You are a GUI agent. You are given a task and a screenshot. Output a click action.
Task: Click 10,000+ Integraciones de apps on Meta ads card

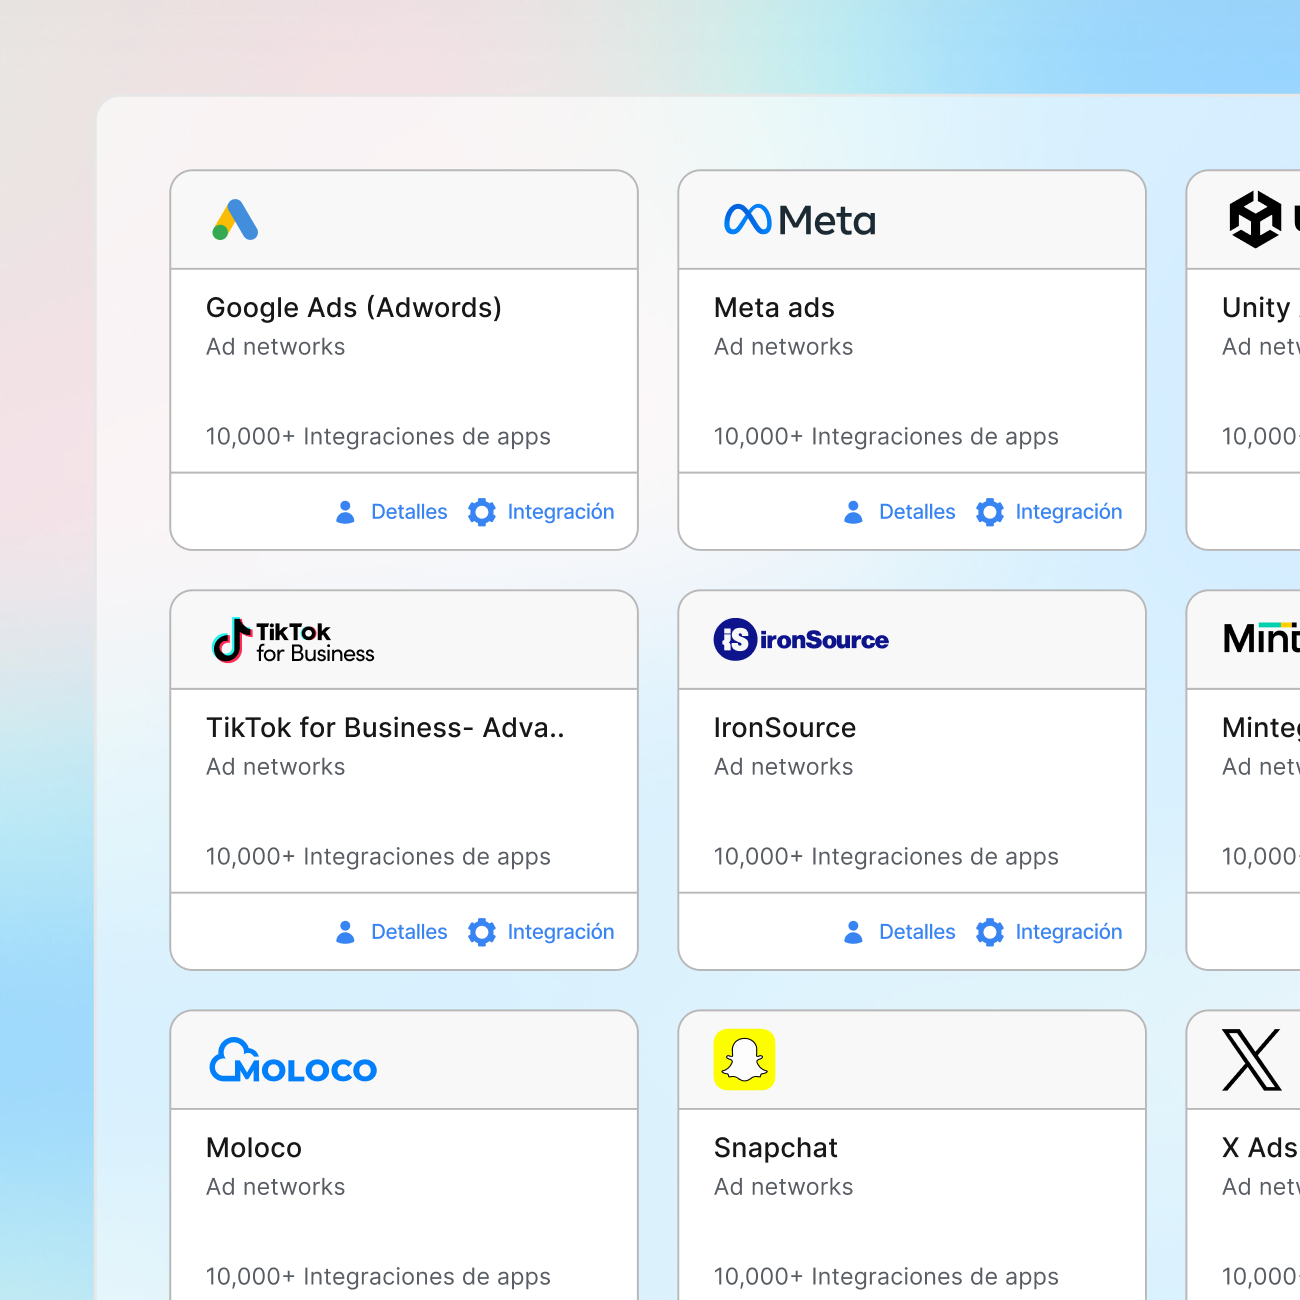click(886, 437)
